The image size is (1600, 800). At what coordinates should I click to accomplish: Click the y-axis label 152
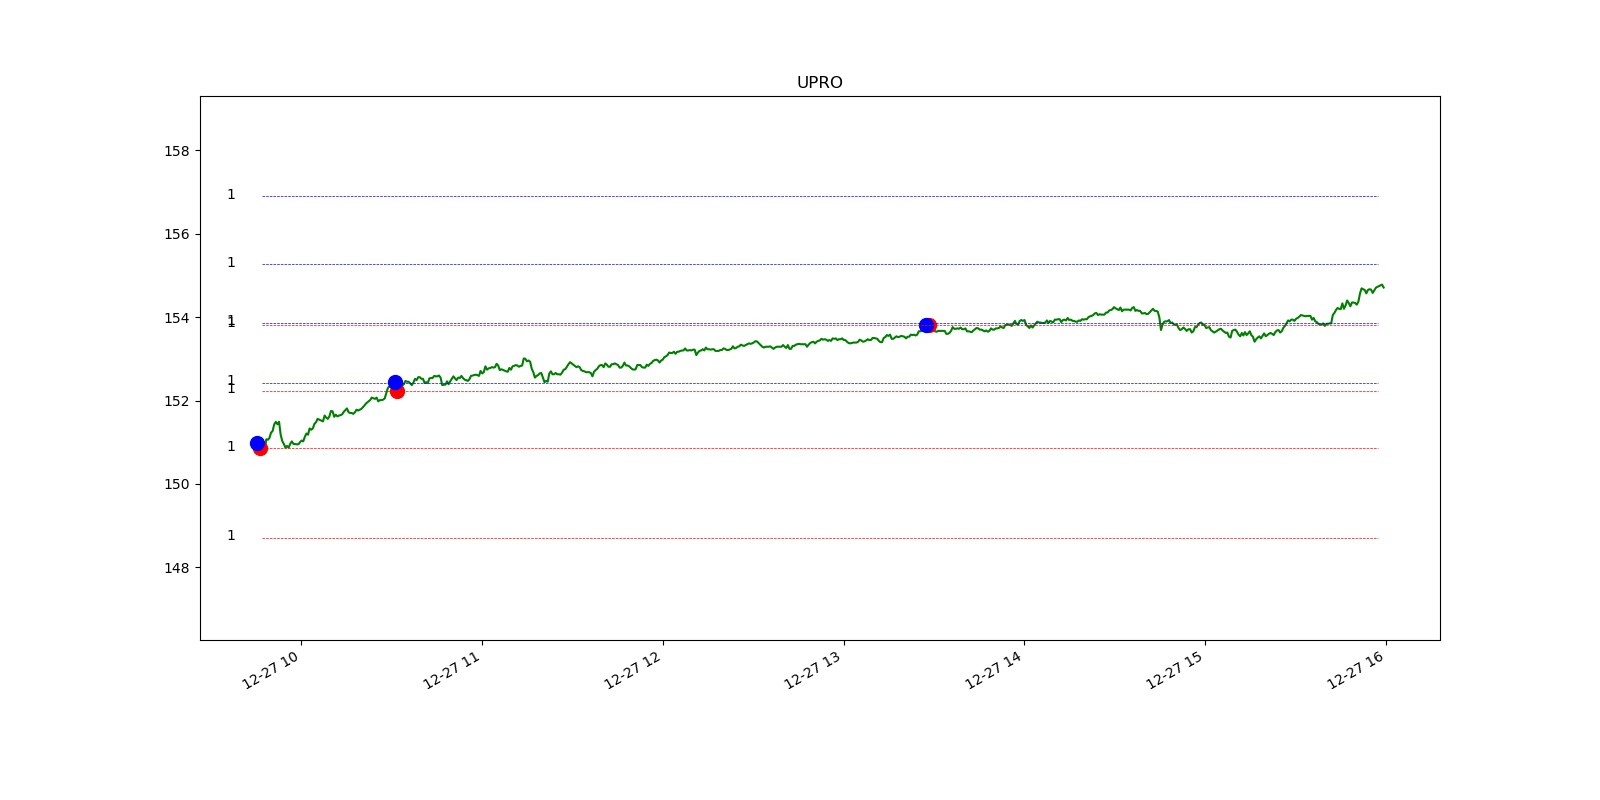pyautogui.click(x=176, y=401)
